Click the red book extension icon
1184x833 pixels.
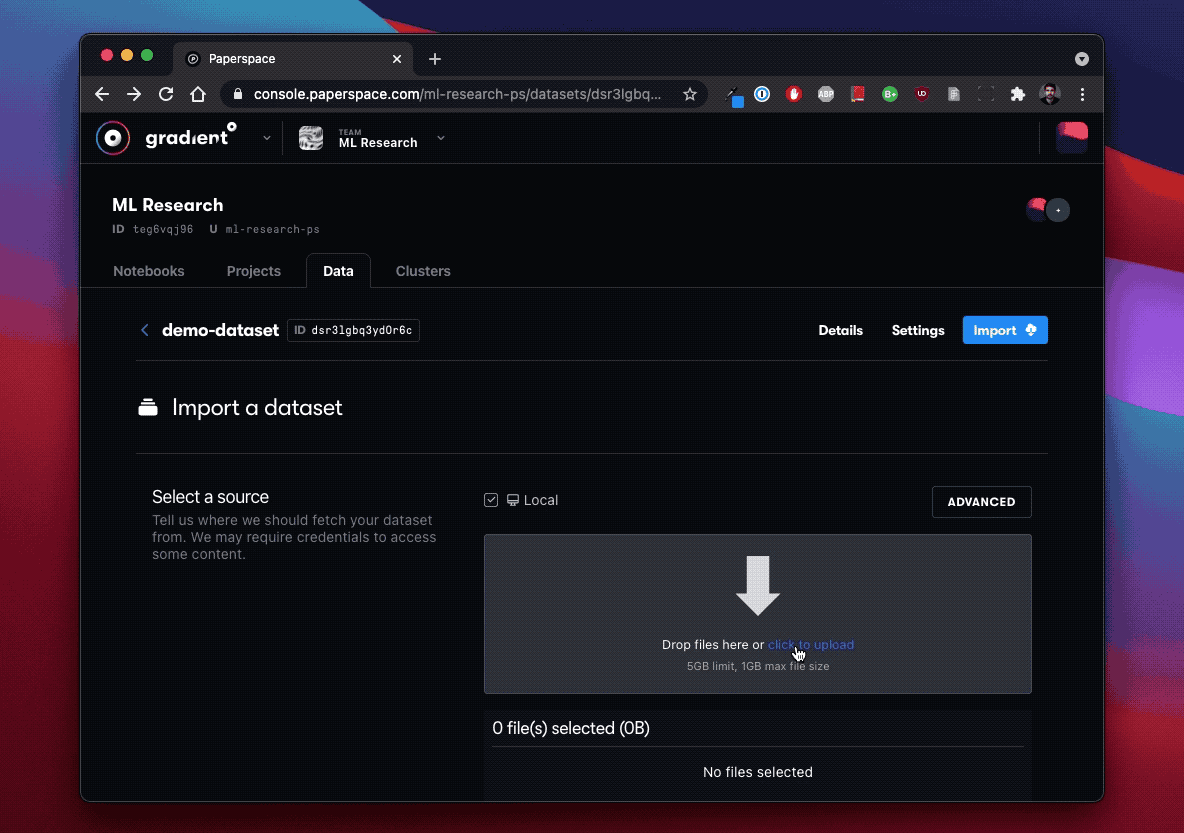(858, 94)
